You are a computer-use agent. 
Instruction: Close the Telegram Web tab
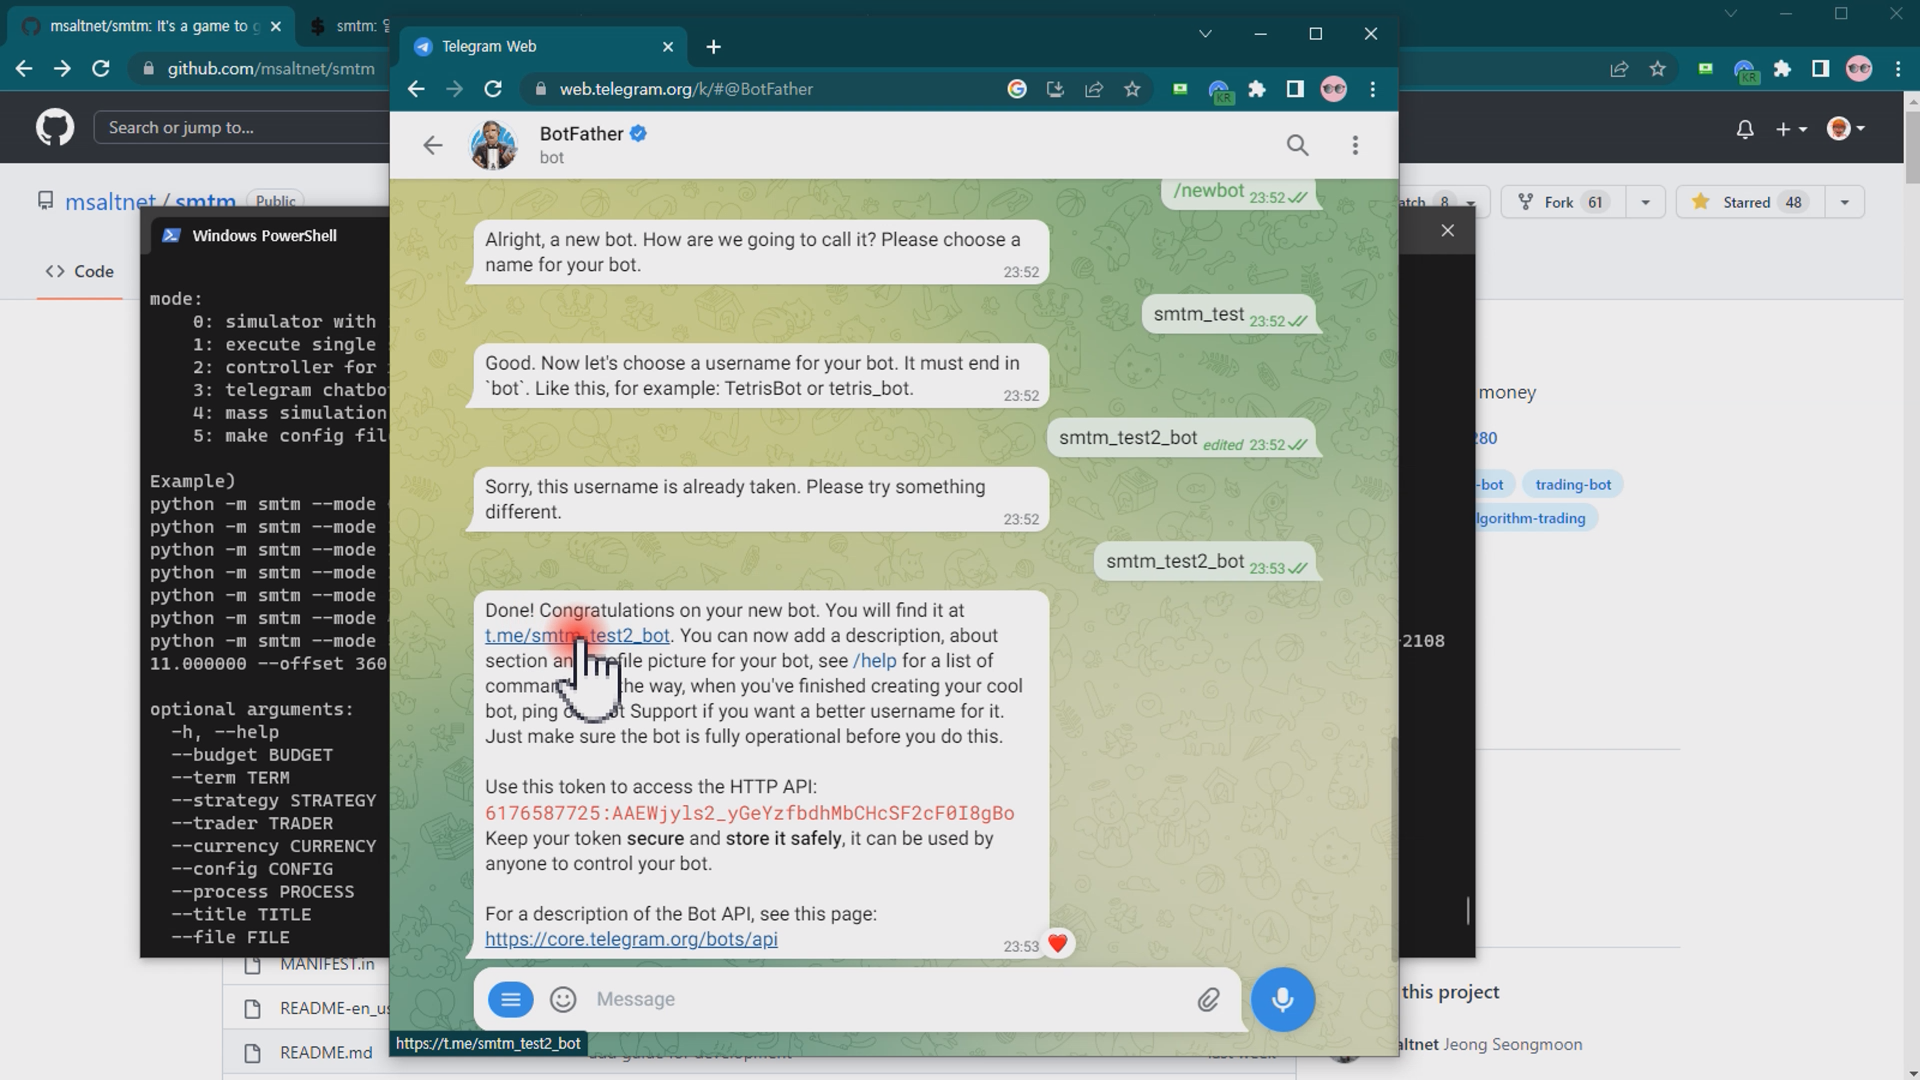click(668, 47)
